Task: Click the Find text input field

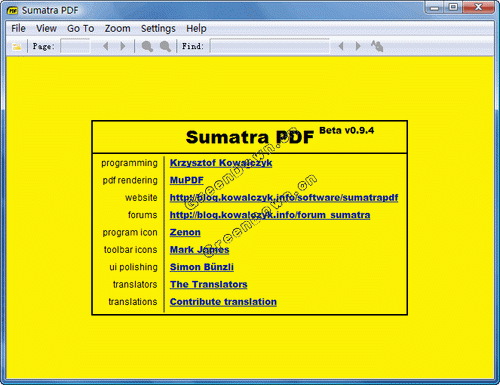Action: 270,46
